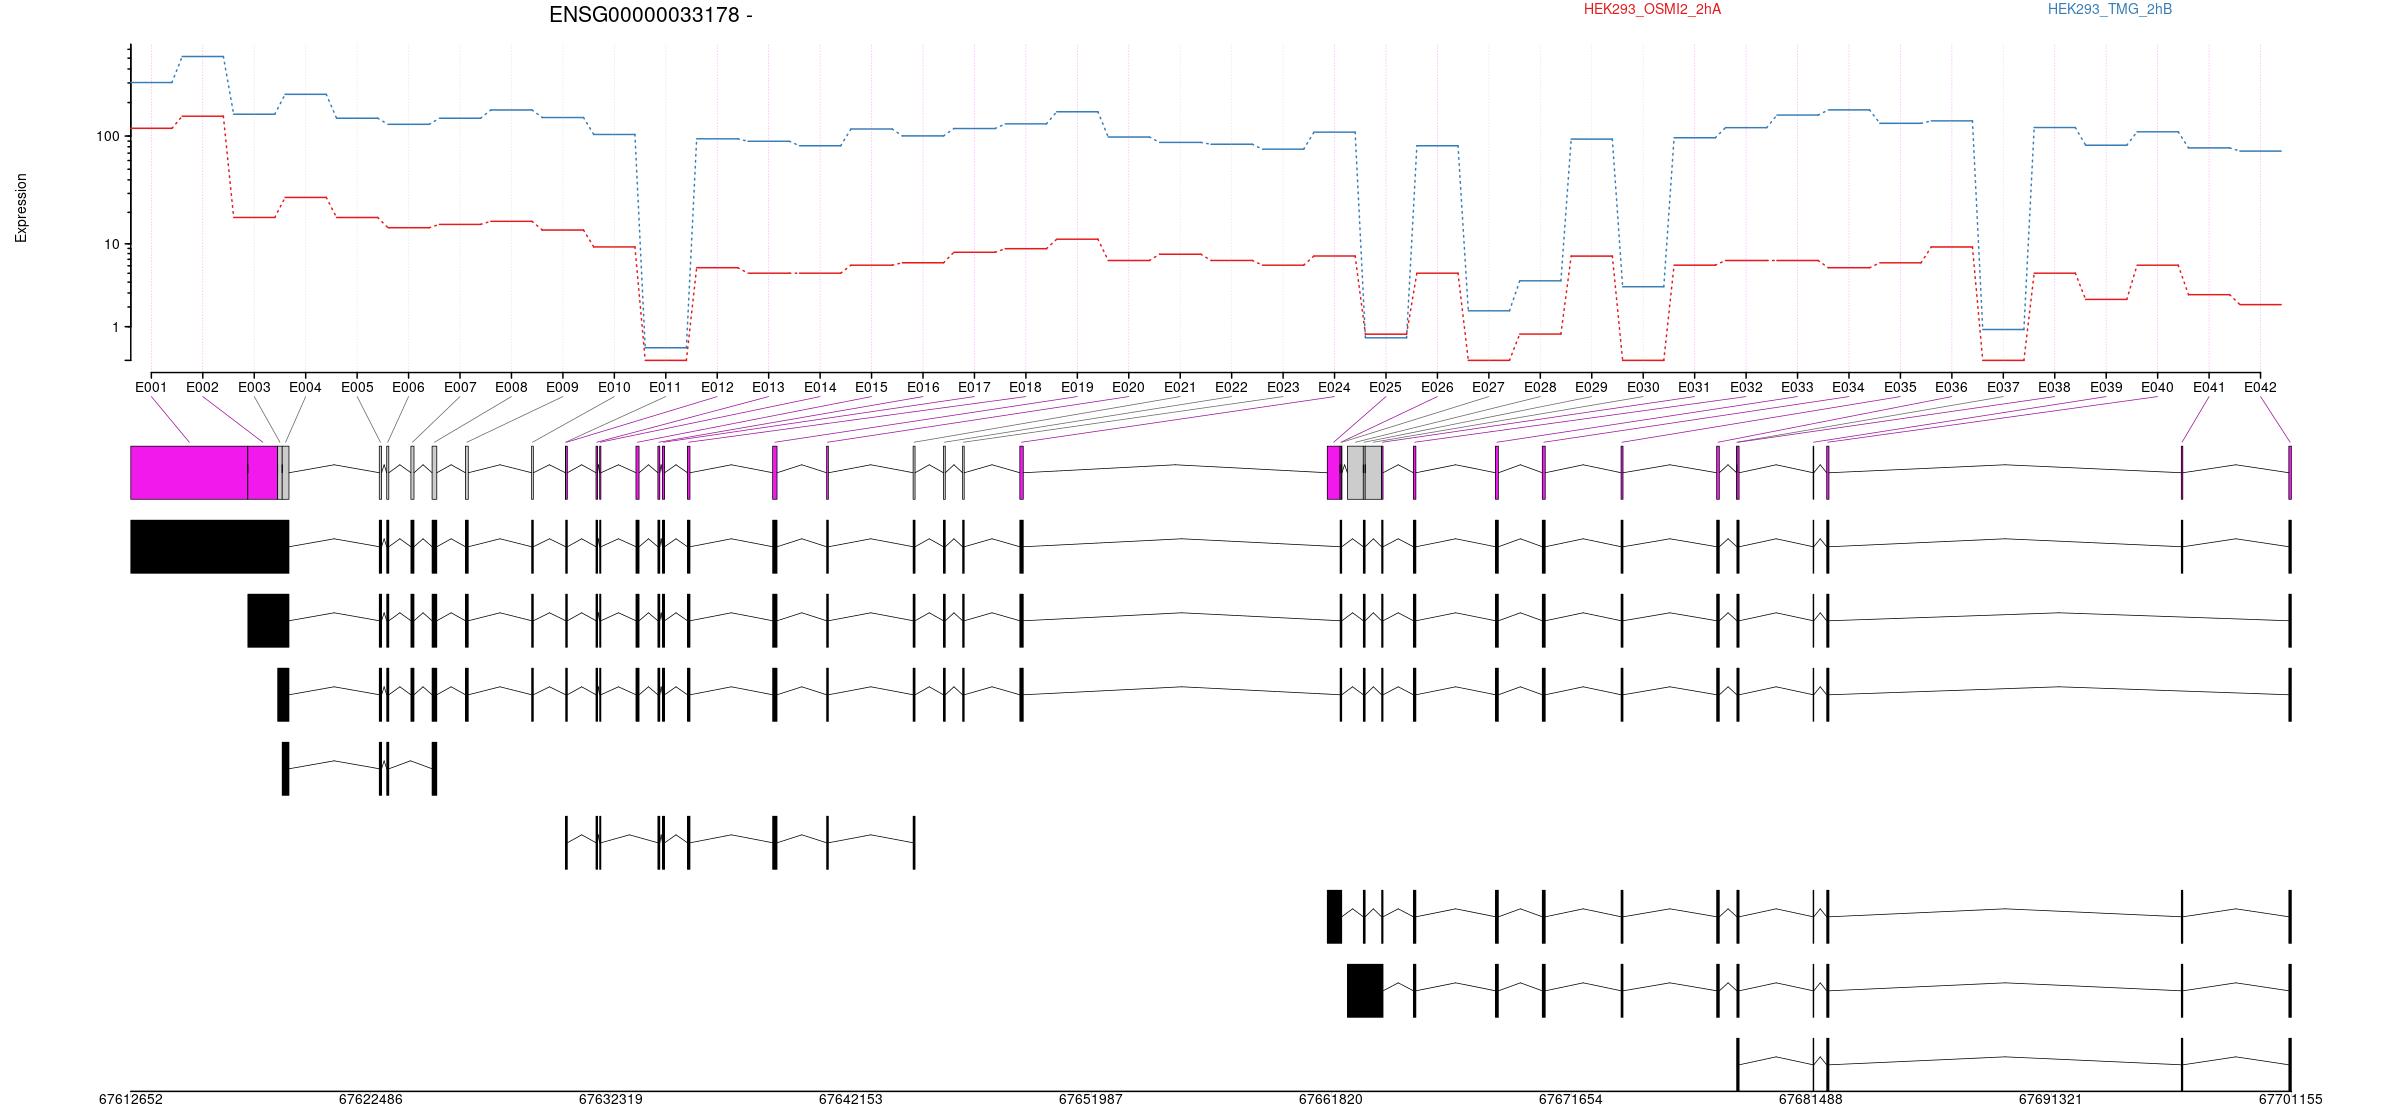Viewport: 2400px width, 1120px height.
Task: Click exon label E006
Action: [x=408, y=387]
